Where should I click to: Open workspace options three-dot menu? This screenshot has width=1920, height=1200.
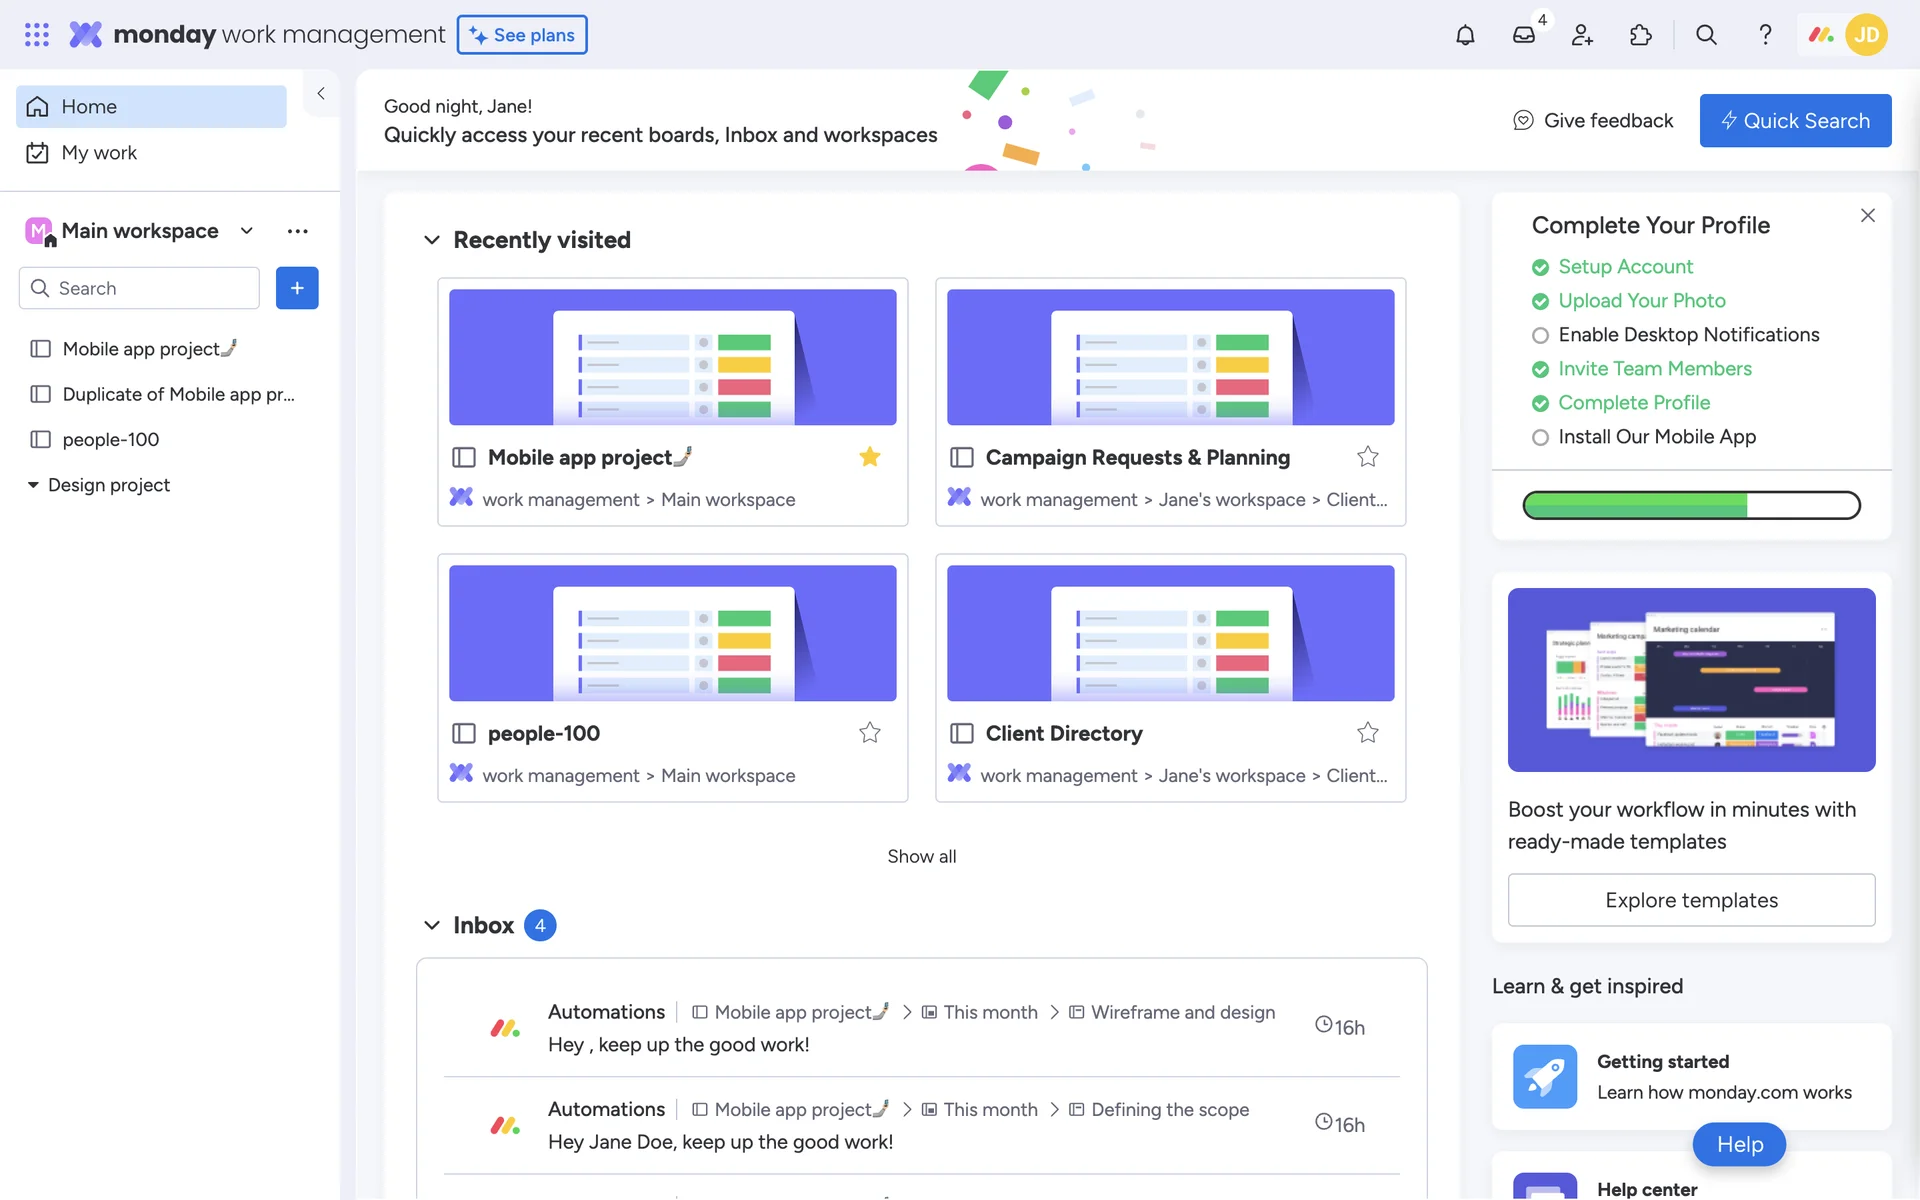click(x=297, y=231)
